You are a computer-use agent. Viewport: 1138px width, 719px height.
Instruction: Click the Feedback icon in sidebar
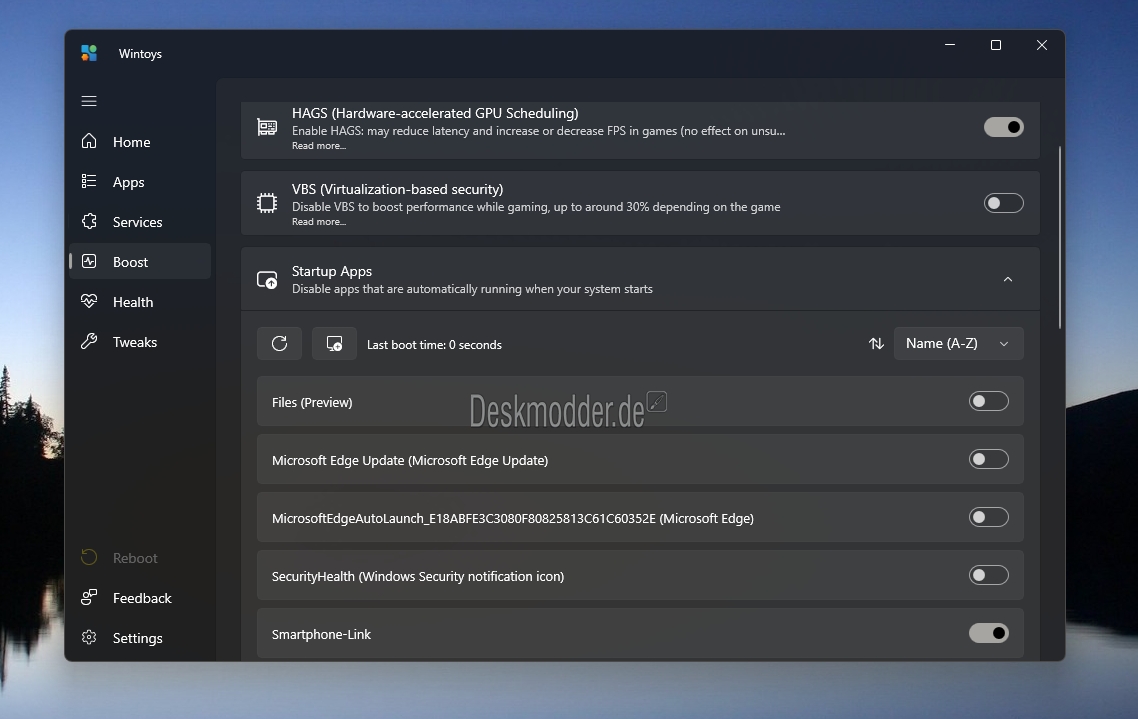click(89, 597)
